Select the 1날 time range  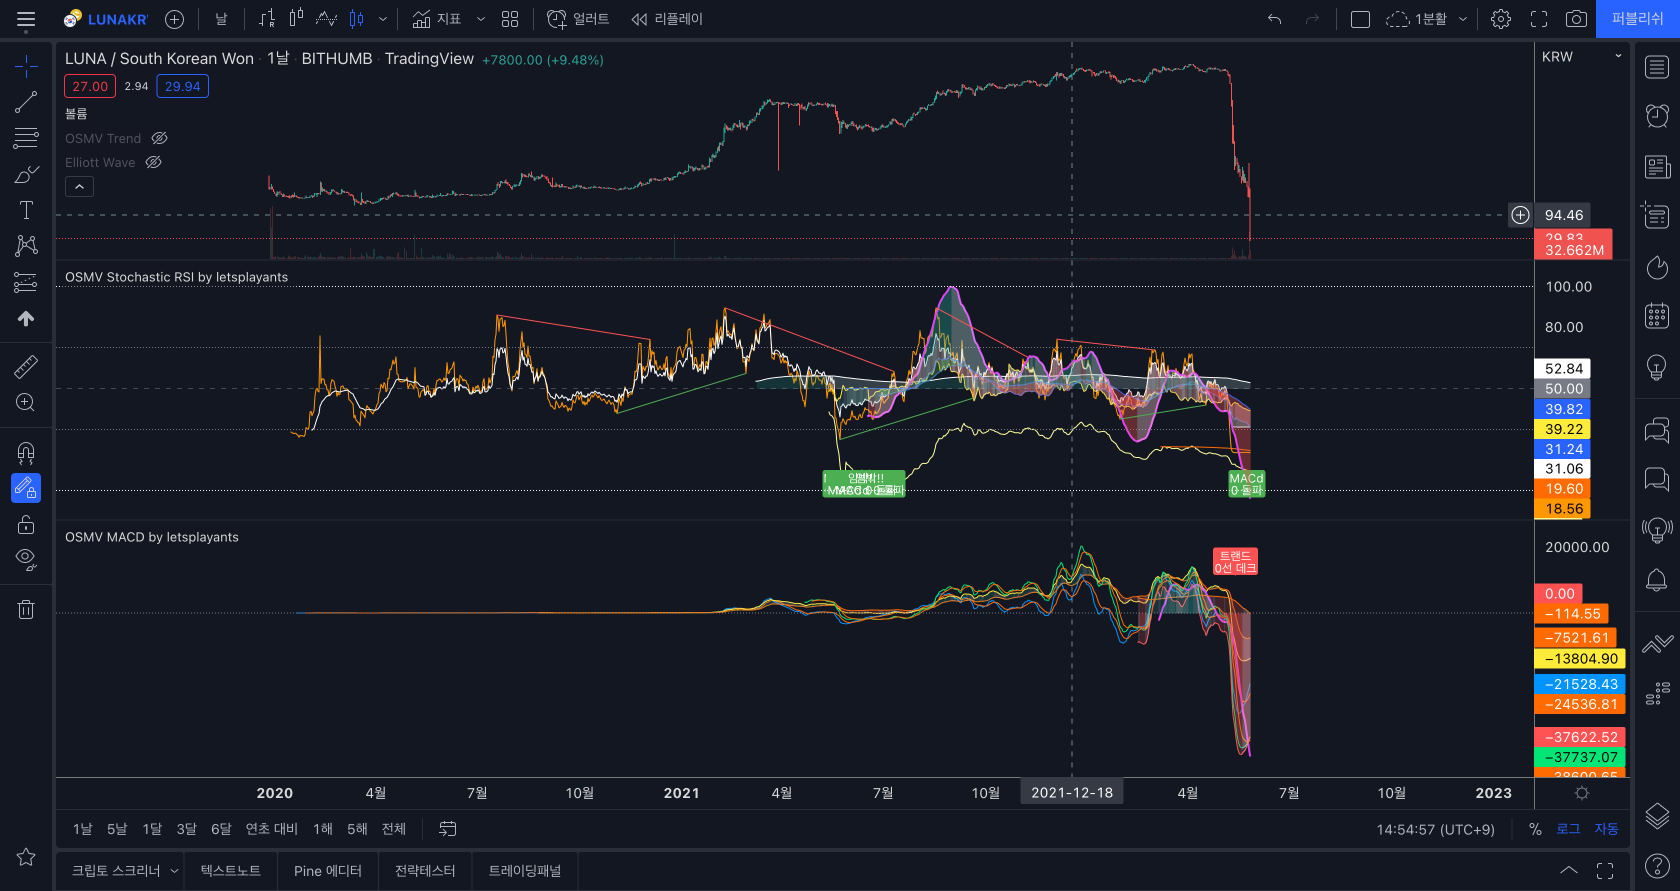tap(82, 829)
